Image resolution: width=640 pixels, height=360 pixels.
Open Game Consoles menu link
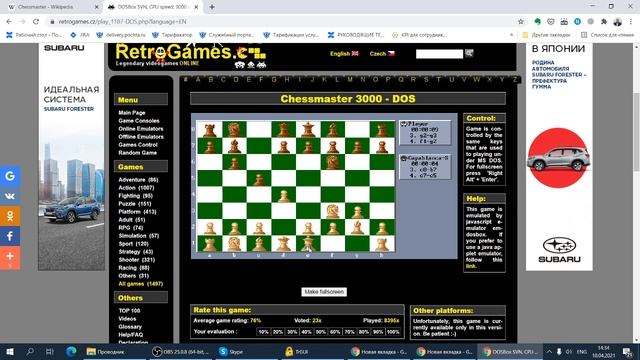pos(139,121)
